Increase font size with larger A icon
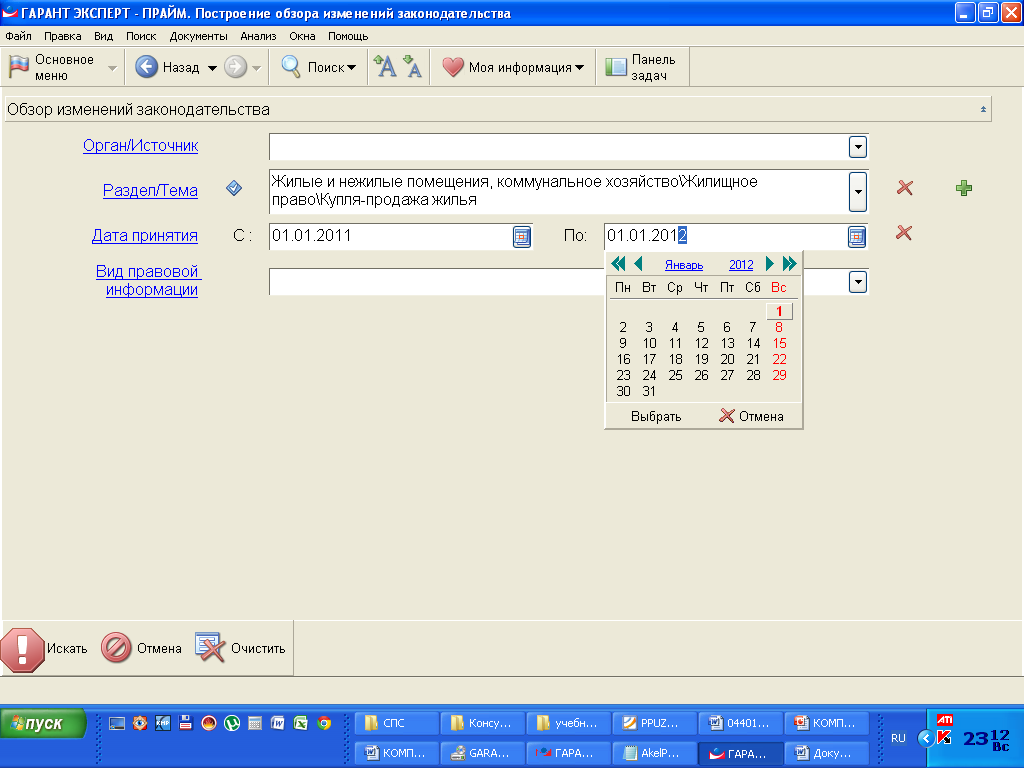This screenshot has height=768, width=1024. tap(385, 66)
